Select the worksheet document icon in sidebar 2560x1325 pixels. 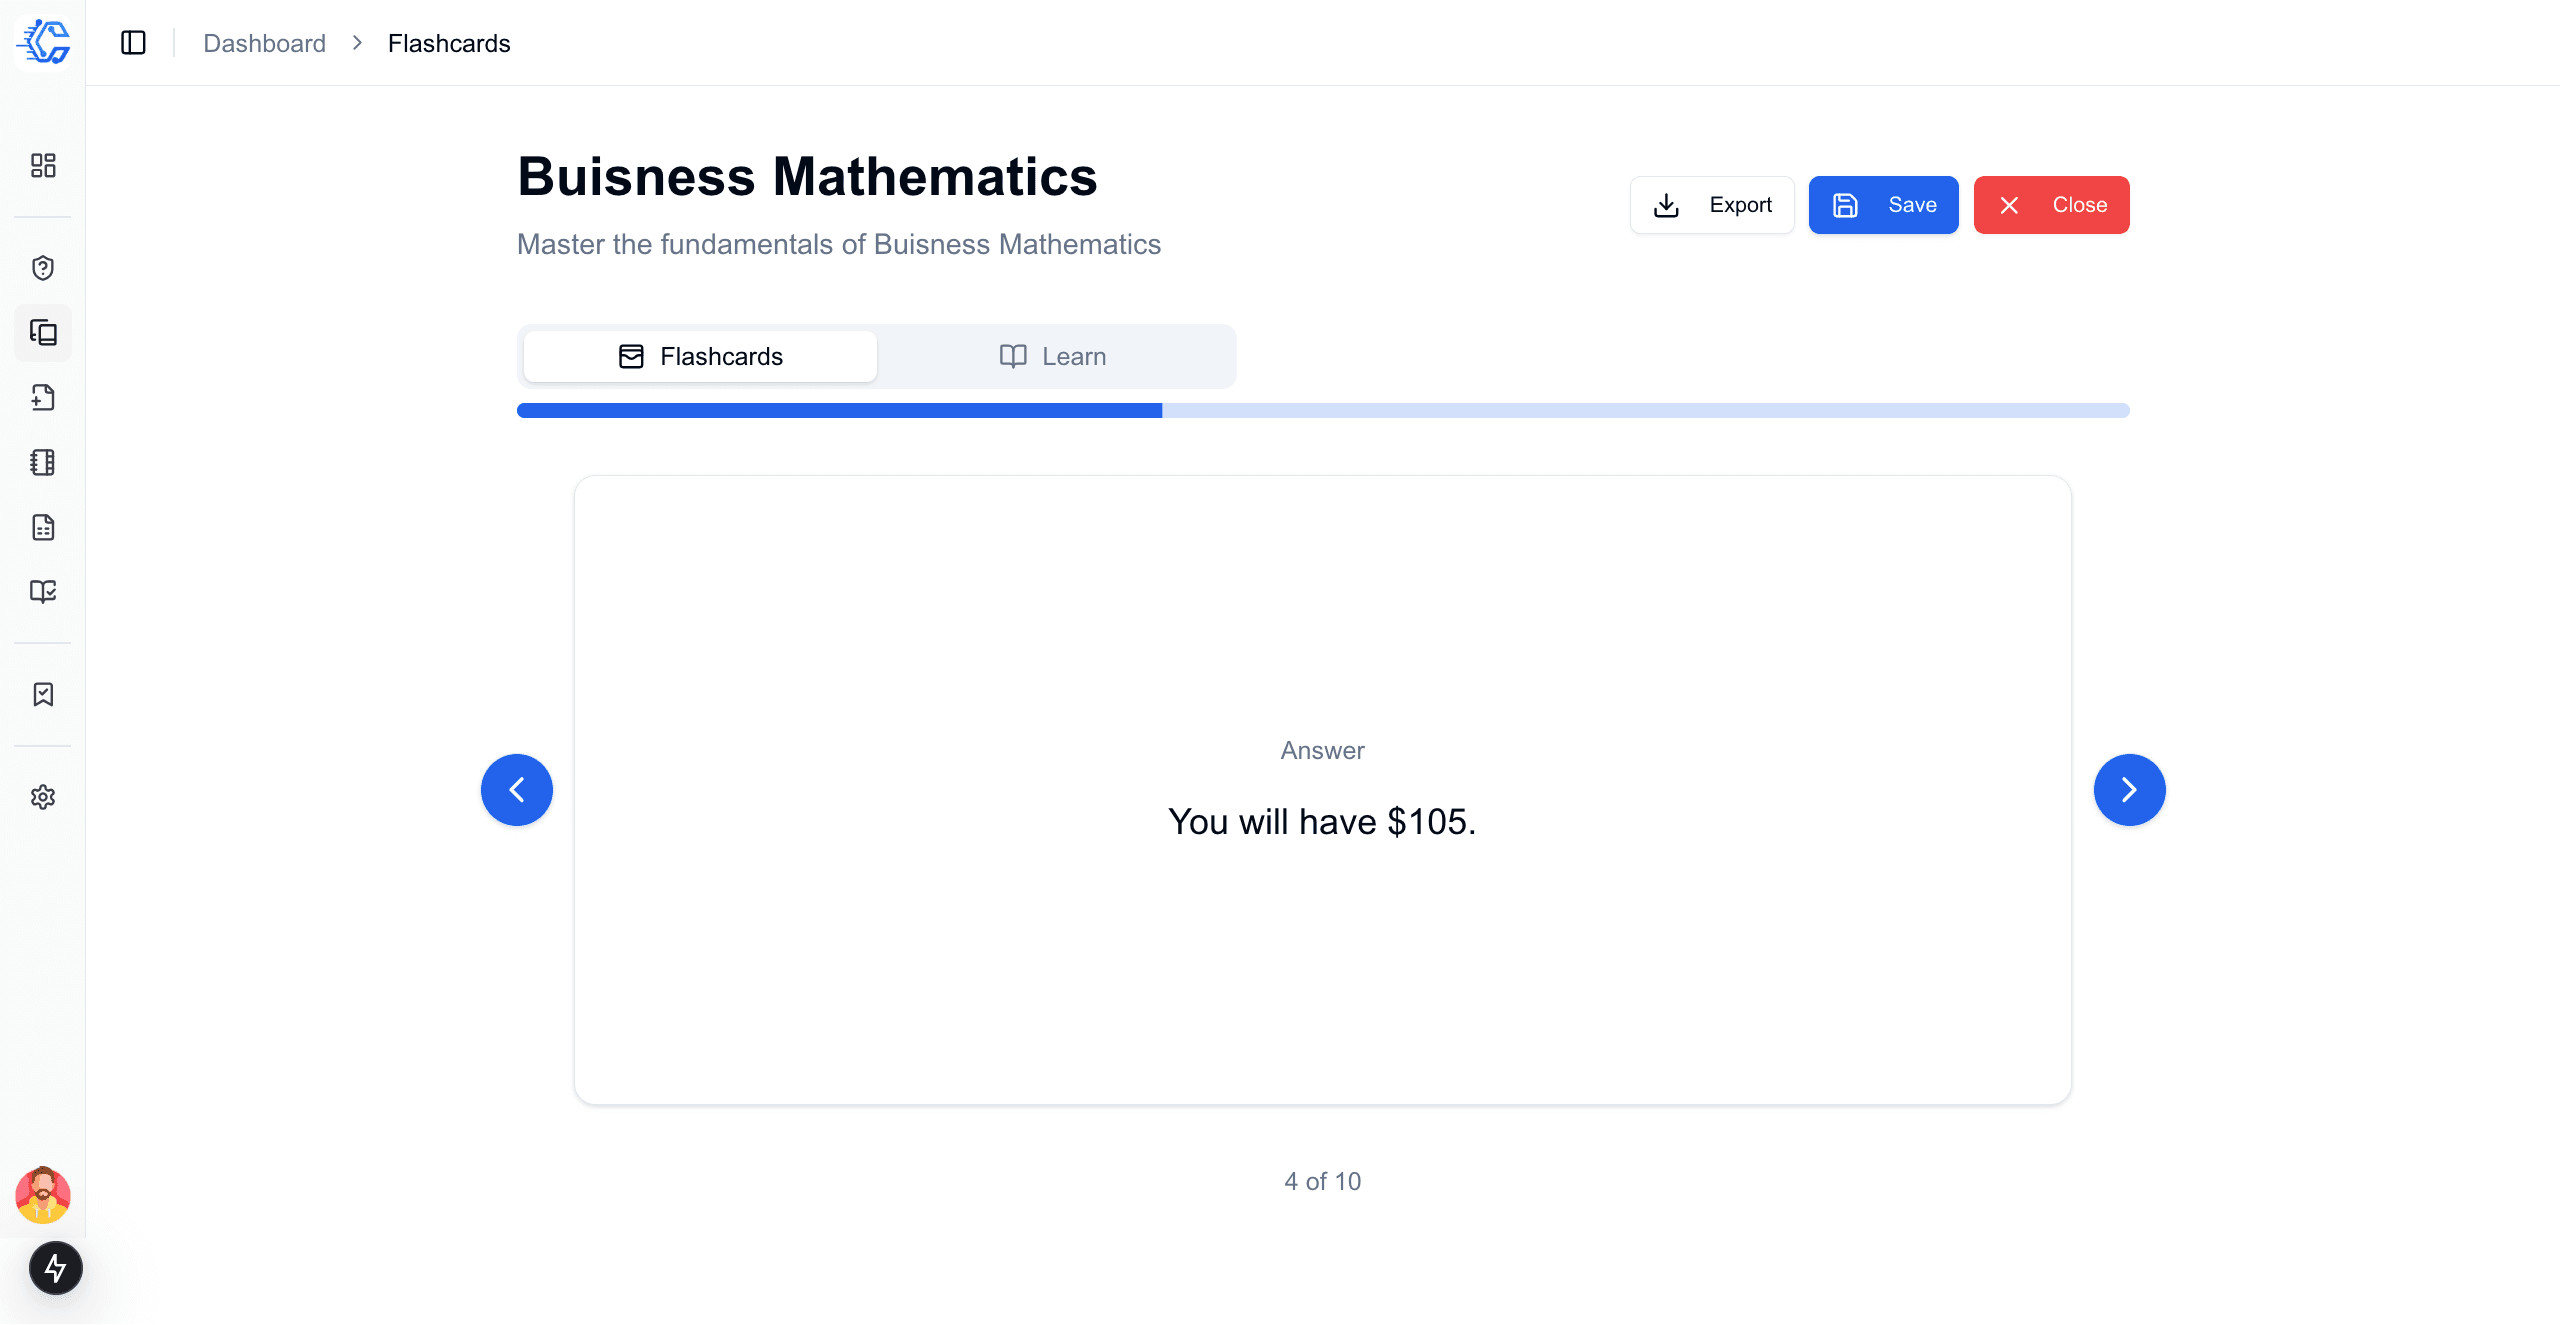point(43,527)
